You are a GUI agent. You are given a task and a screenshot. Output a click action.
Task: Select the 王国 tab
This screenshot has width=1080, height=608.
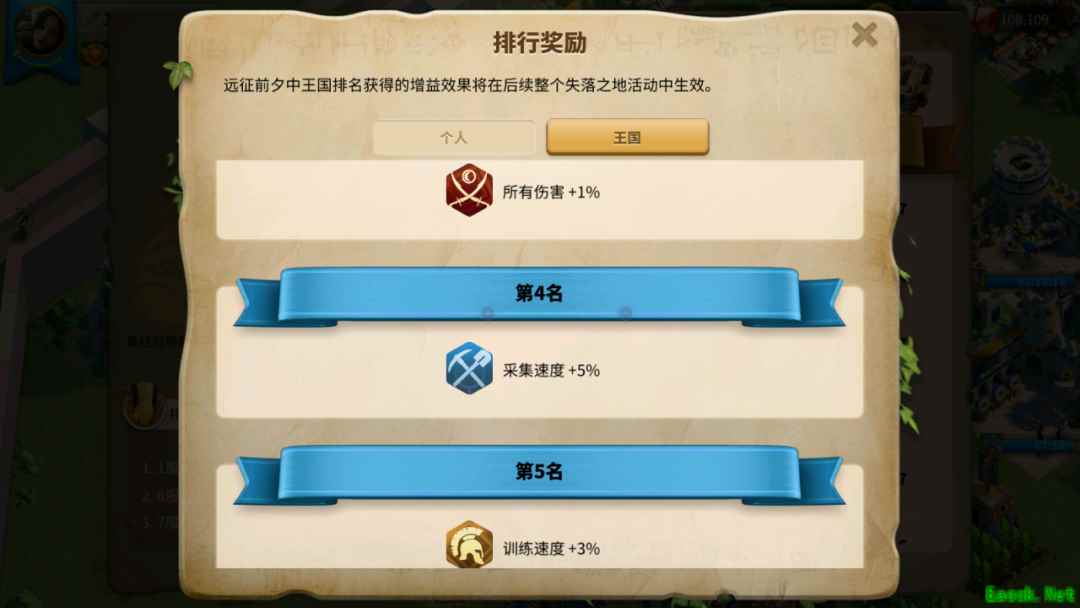point(627,137)
